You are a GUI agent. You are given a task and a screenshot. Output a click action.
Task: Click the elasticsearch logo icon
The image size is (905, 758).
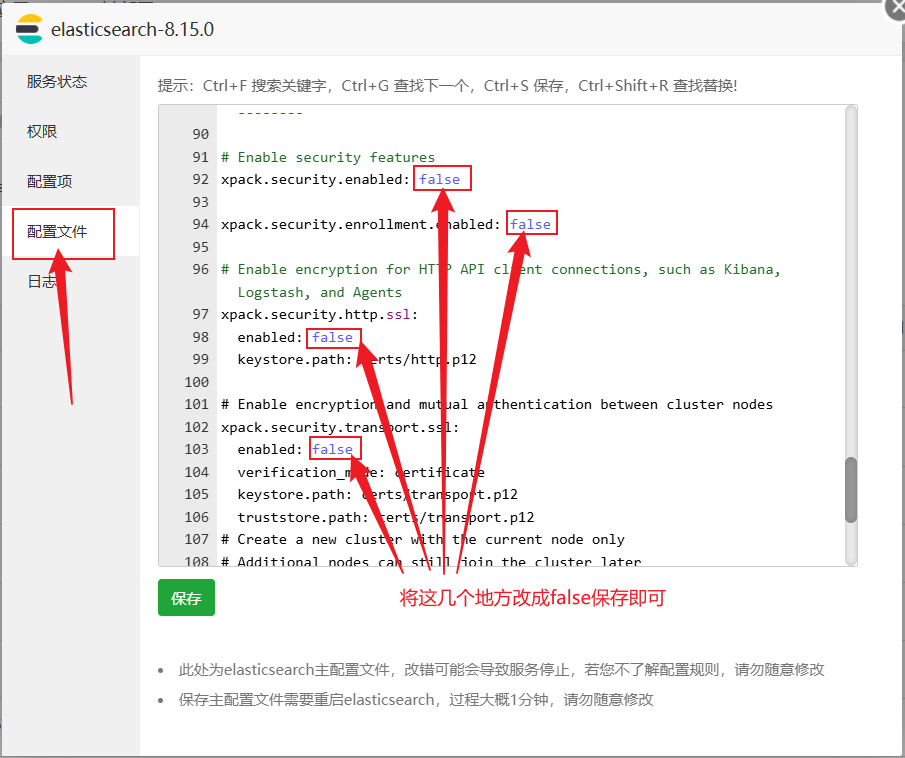click(29, 29)
